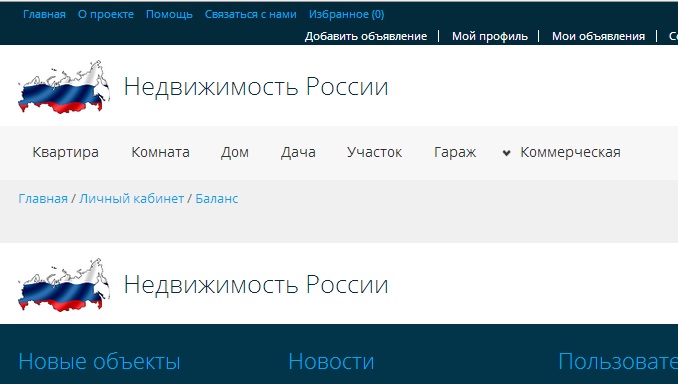Click Добавить объявление
This screenshot has width=678, height=384.
pyautogui.click(x=366, y=36)
